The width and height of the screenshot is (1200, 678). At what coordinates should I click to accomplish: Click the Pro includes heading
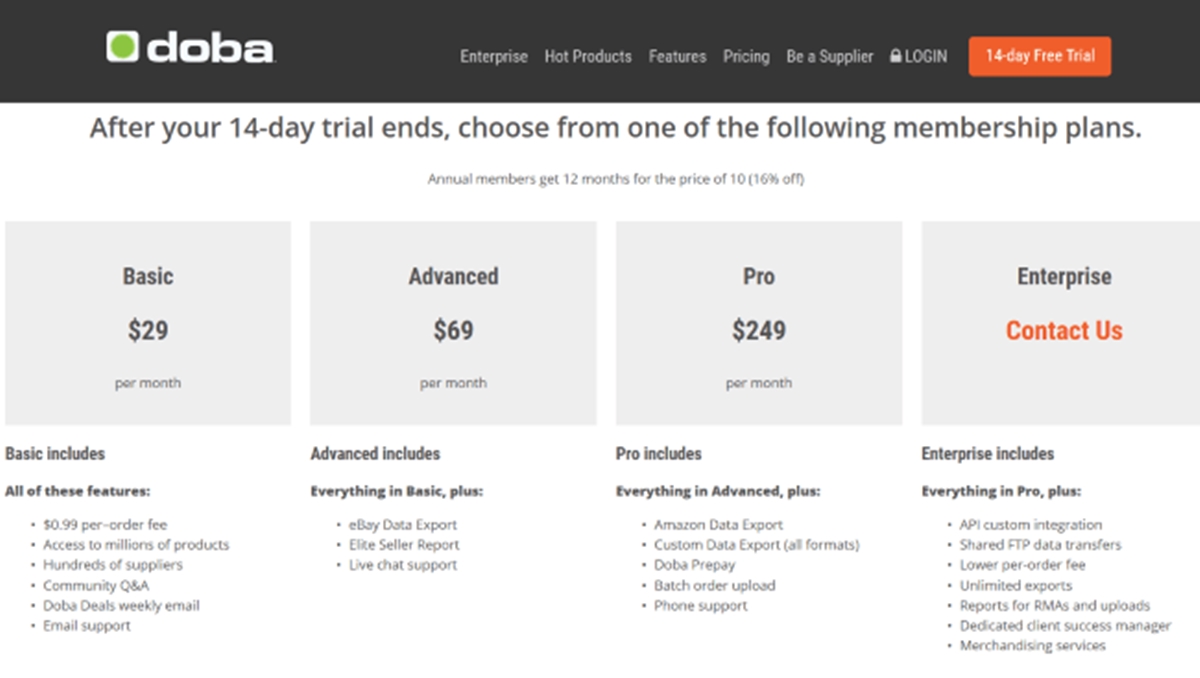(658, 454)
